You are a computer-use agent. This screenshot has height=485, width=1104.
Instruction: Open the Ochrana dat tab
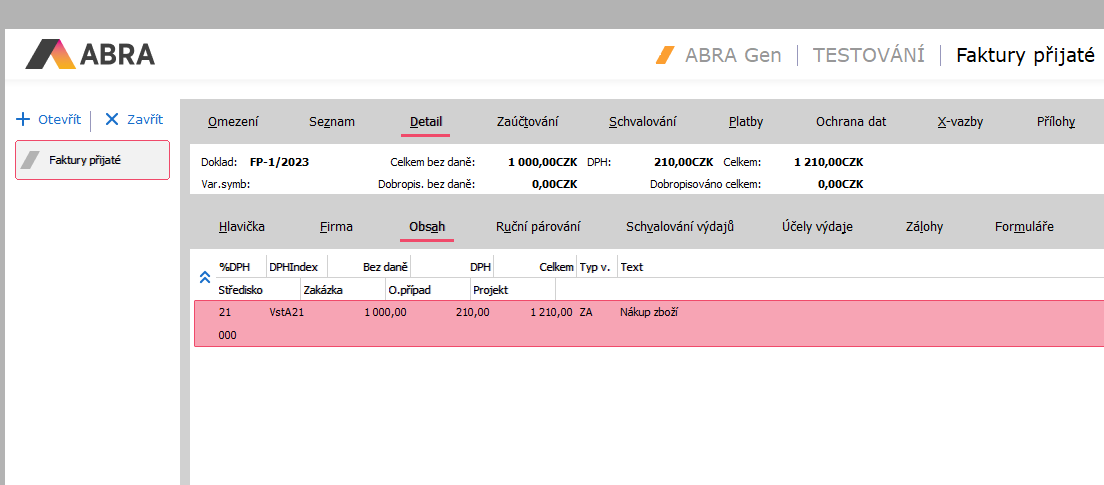(x=850, y=122)
